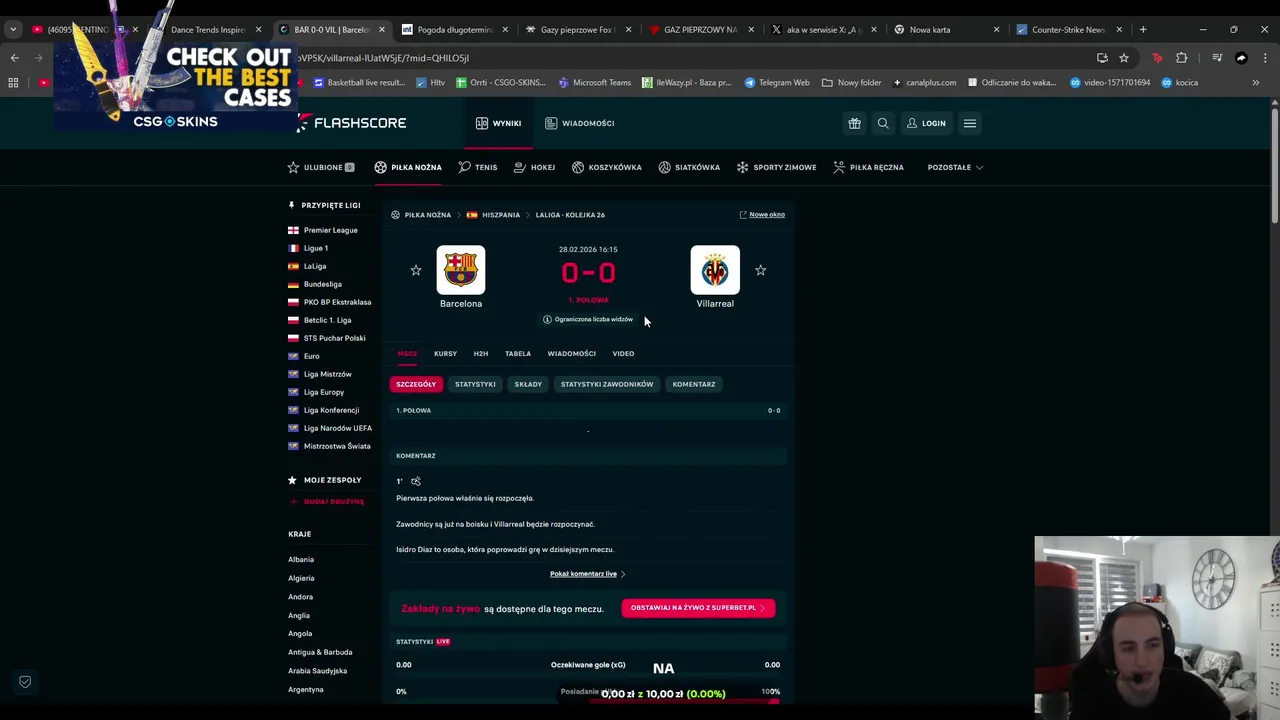Open Albania in countries list
Image resolution: width=1280 pixels, height=720 pixels.
(301, 559)
